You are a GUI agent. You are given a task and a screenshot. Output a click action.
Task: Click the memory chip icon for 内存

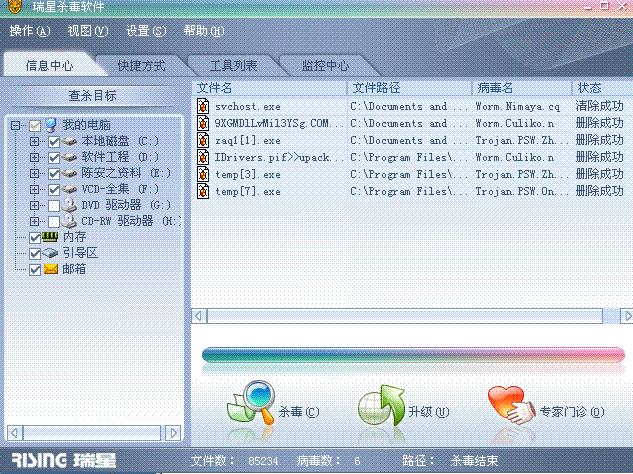[50, 237]
